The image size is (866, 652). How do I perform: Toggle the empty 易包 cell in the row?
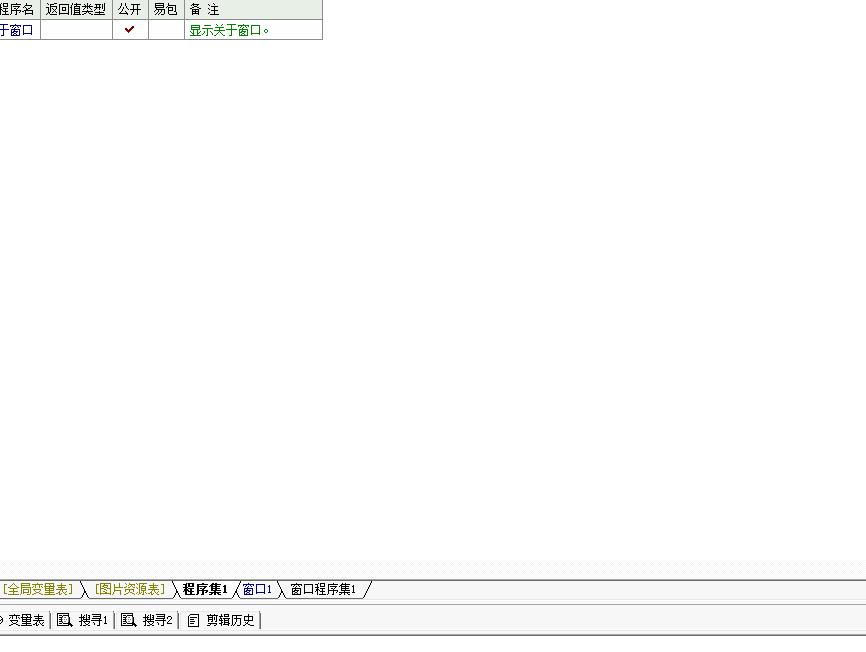(166, 30)
